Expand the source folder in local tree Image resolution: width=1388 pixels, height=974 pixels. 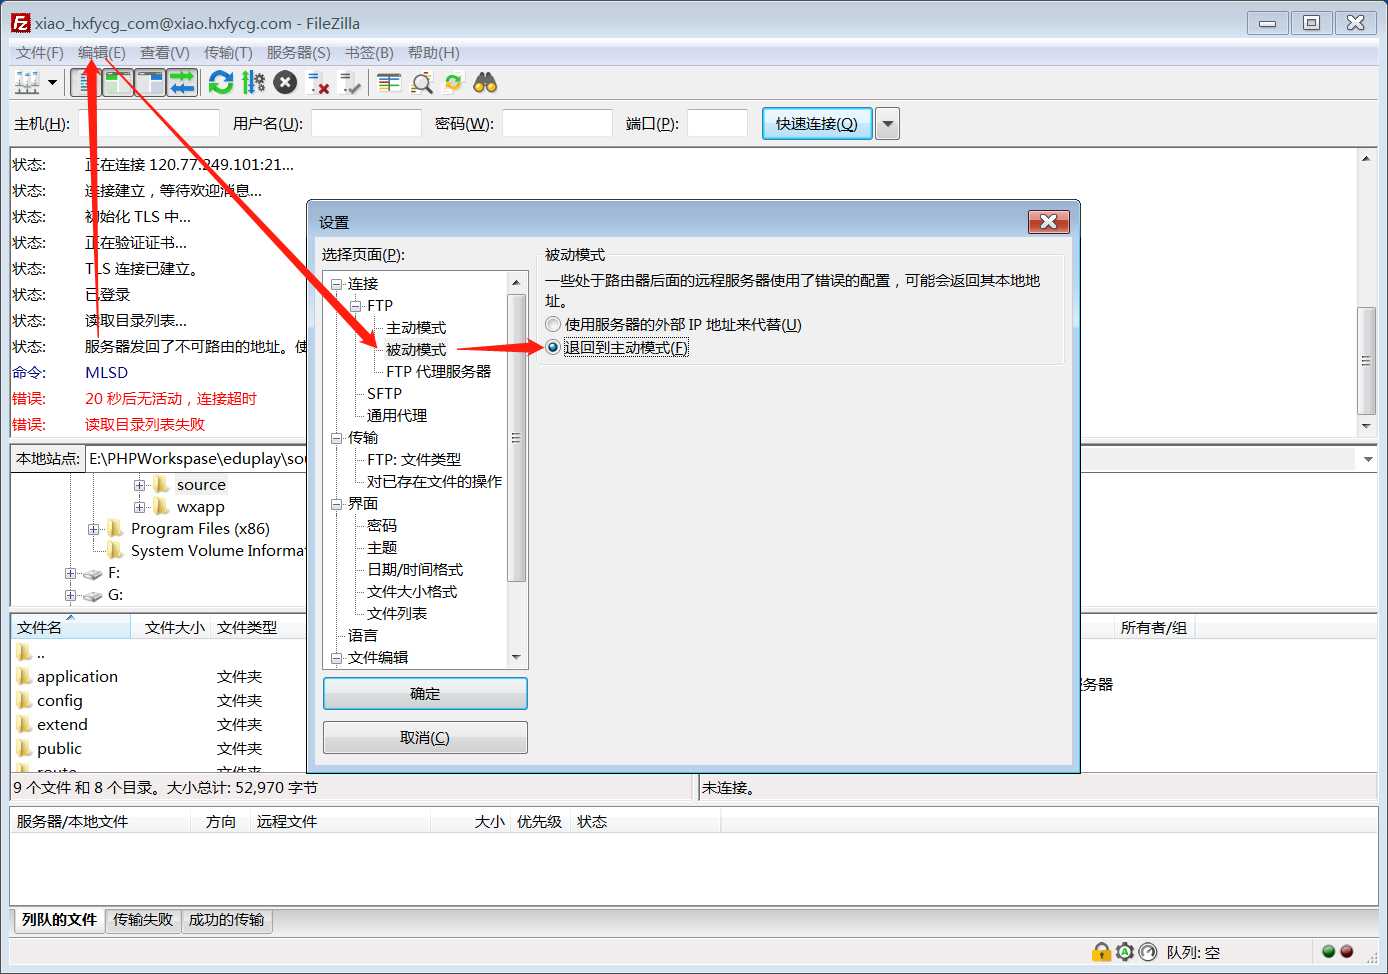(x=139, y=485)
